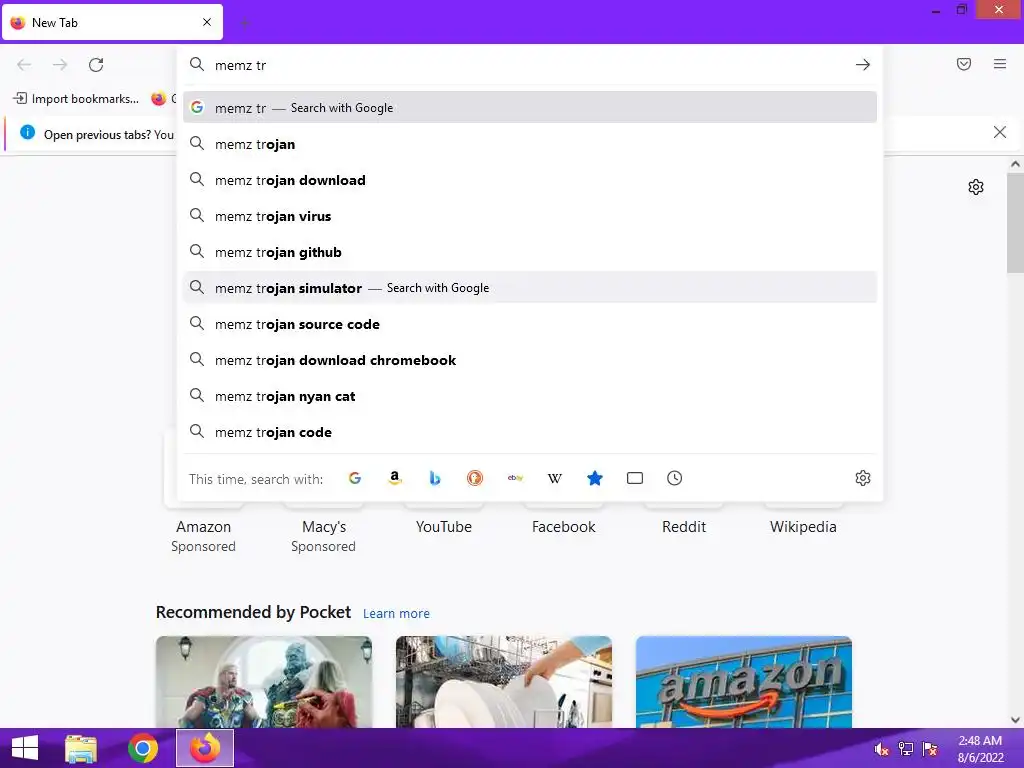Image resolution: width=1024 pixels, height=768 pixels.
Task: Pick suggestion memz trojan simulator
Action: (530, 287)
